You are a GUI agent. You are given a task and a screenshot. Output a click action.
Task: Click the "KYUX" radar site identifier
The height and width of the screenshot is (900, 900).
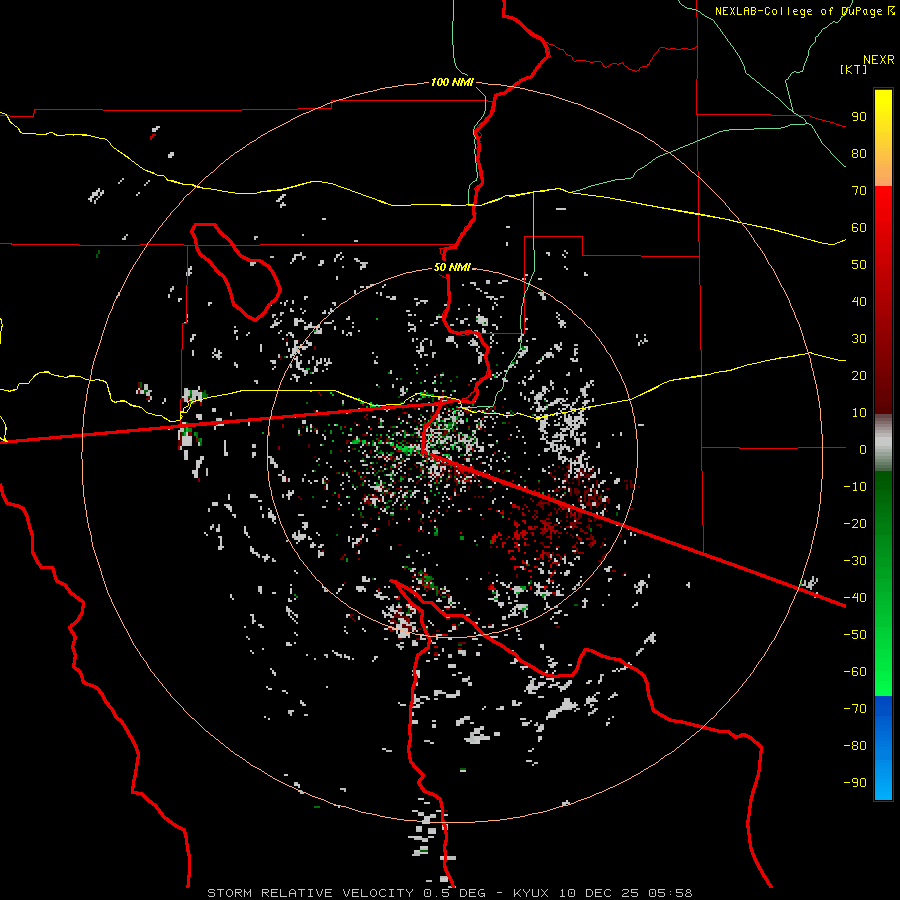pos(531,893)
